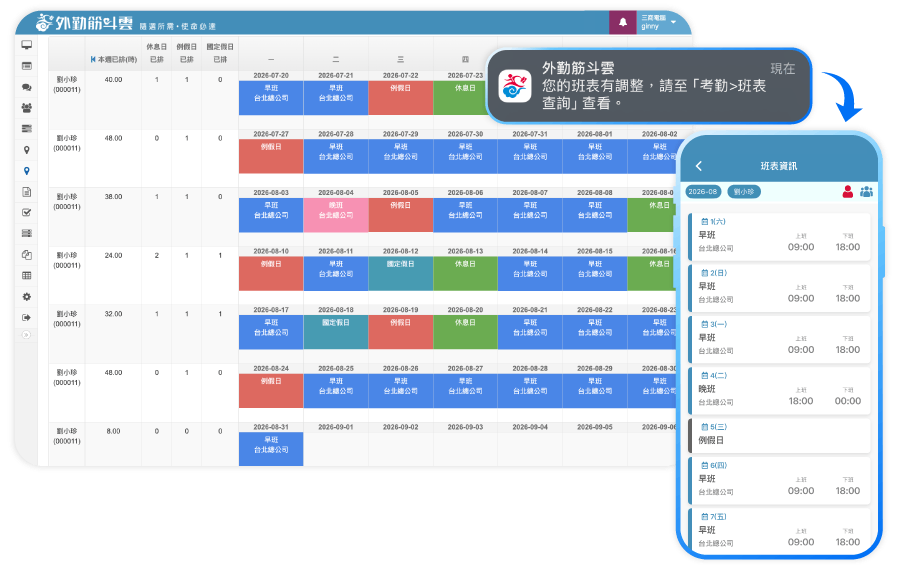Screen dimensions: 900x570
Task: Expand the sidebar with double-chevron button
Action: coord(26,335)
